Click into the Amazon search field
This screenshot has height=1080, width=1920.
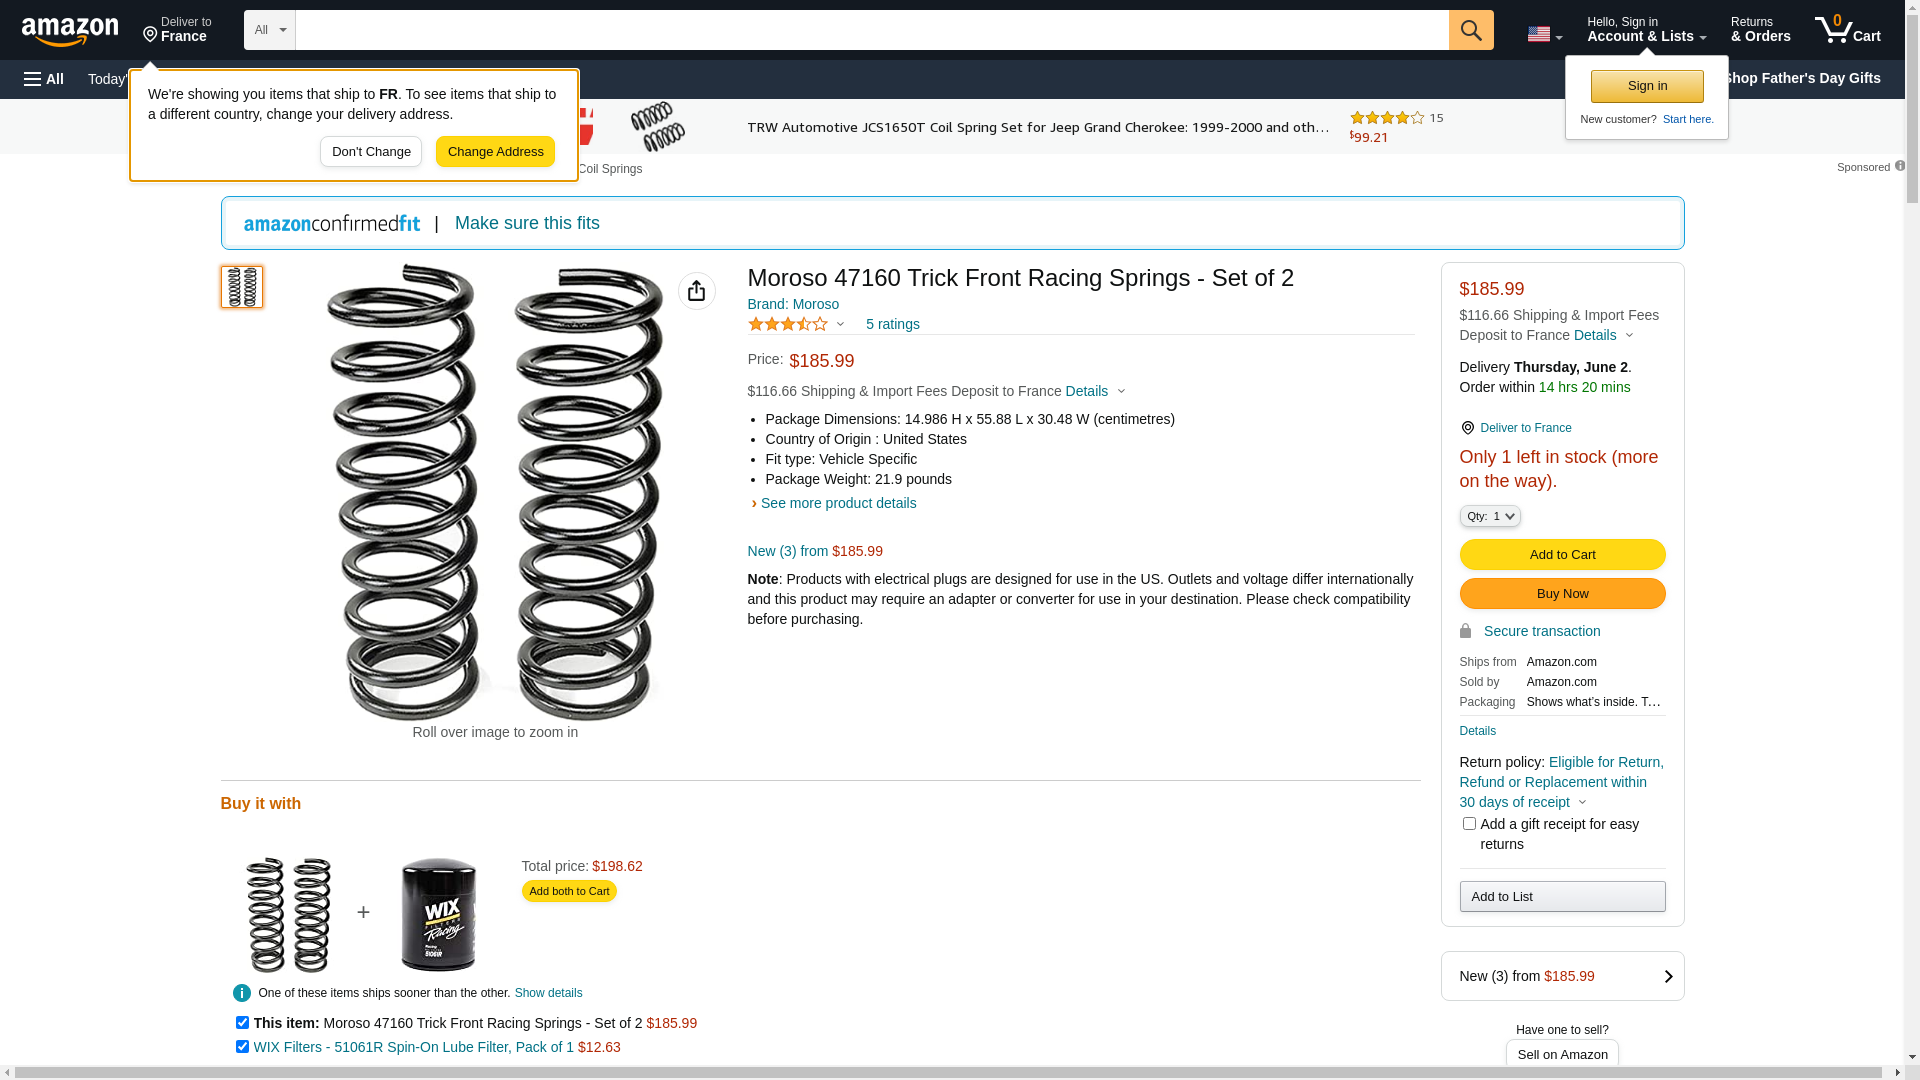tap(871, 30)
